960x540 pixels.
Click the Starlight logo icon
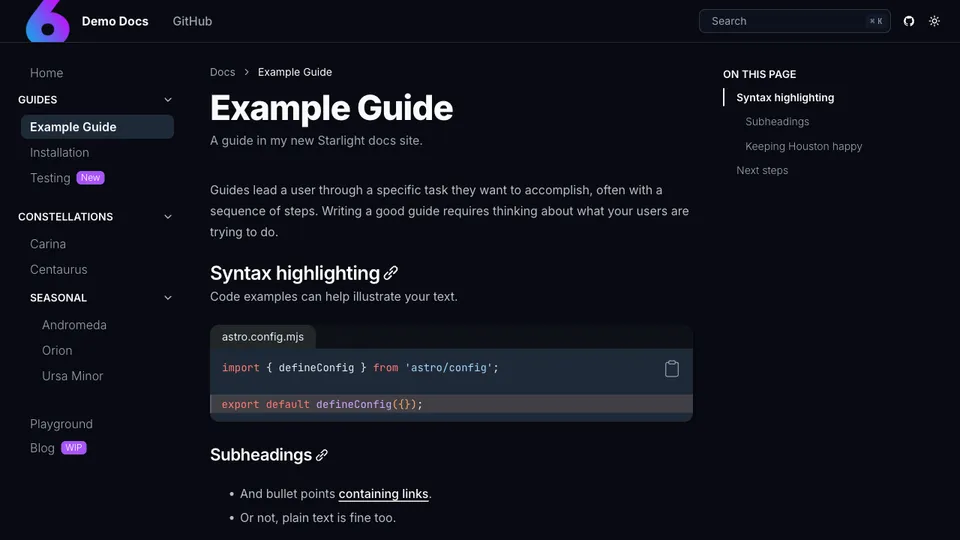click(x=48, y=21)
